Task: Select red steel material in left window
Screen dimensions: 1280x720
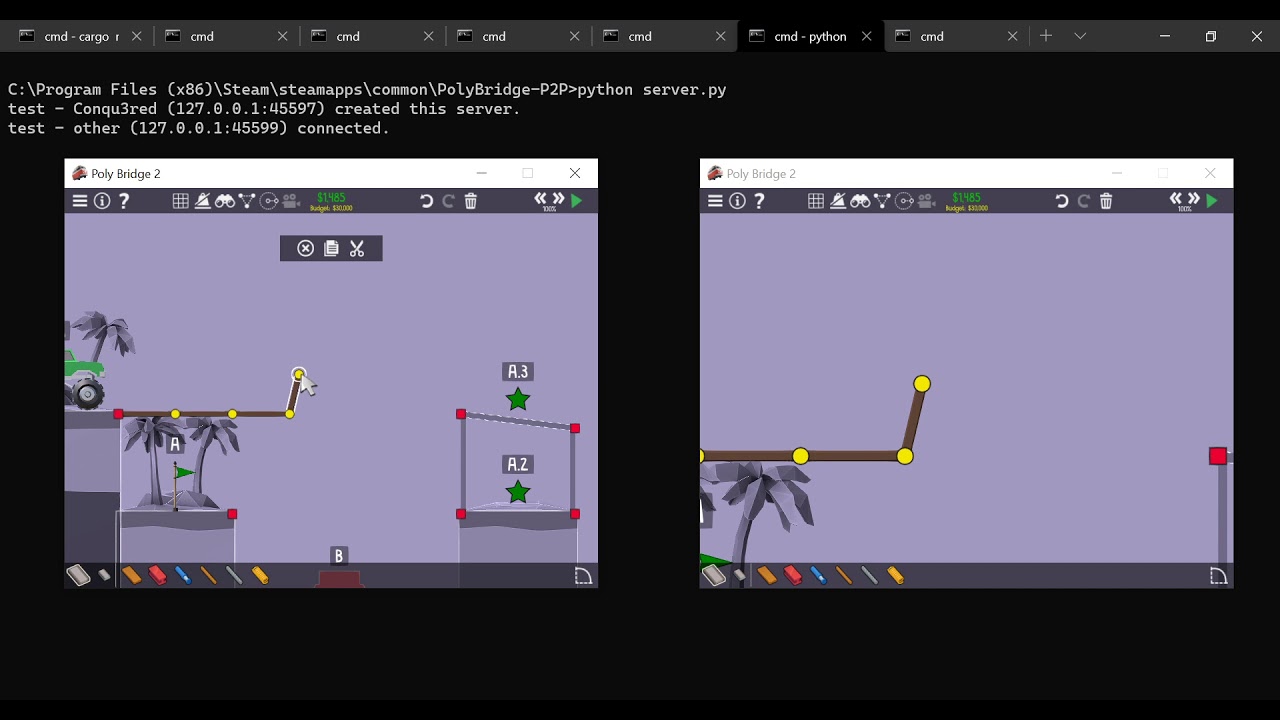Action: pos(157,575)
